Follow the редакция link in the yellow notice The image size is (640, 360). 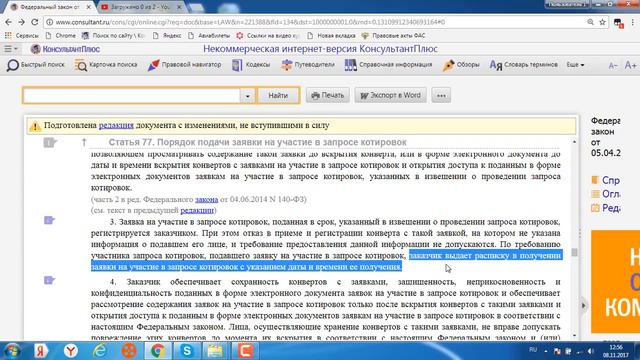point(116,125)
